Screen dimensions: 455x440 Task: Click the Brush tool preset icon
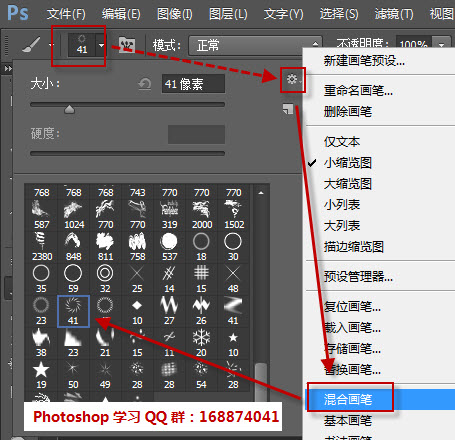tap(32, 45)
